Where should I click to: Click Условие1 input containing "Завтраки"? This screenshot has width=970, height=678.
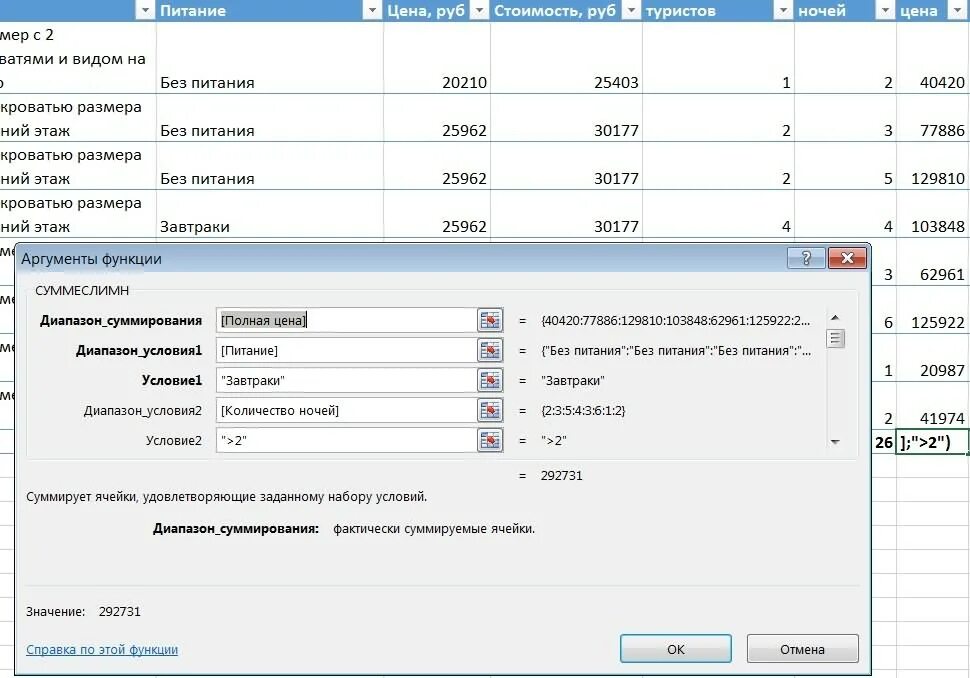[346, 380]
